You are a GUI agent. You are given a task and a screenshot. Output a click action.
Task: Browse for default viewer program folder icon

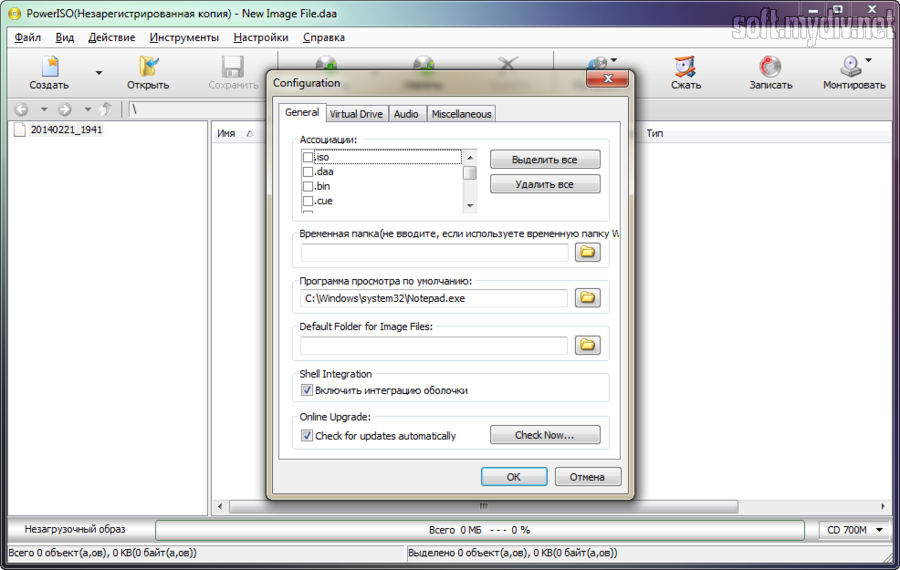(x=588, y=297)
